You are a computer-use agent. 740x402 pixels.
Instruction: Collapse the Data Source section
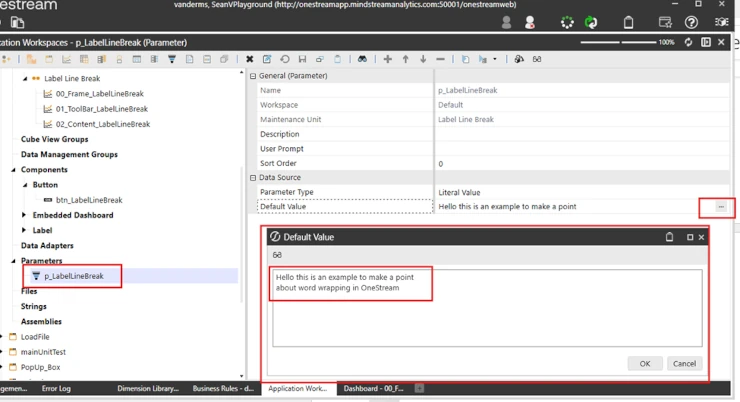click(253, 178)
